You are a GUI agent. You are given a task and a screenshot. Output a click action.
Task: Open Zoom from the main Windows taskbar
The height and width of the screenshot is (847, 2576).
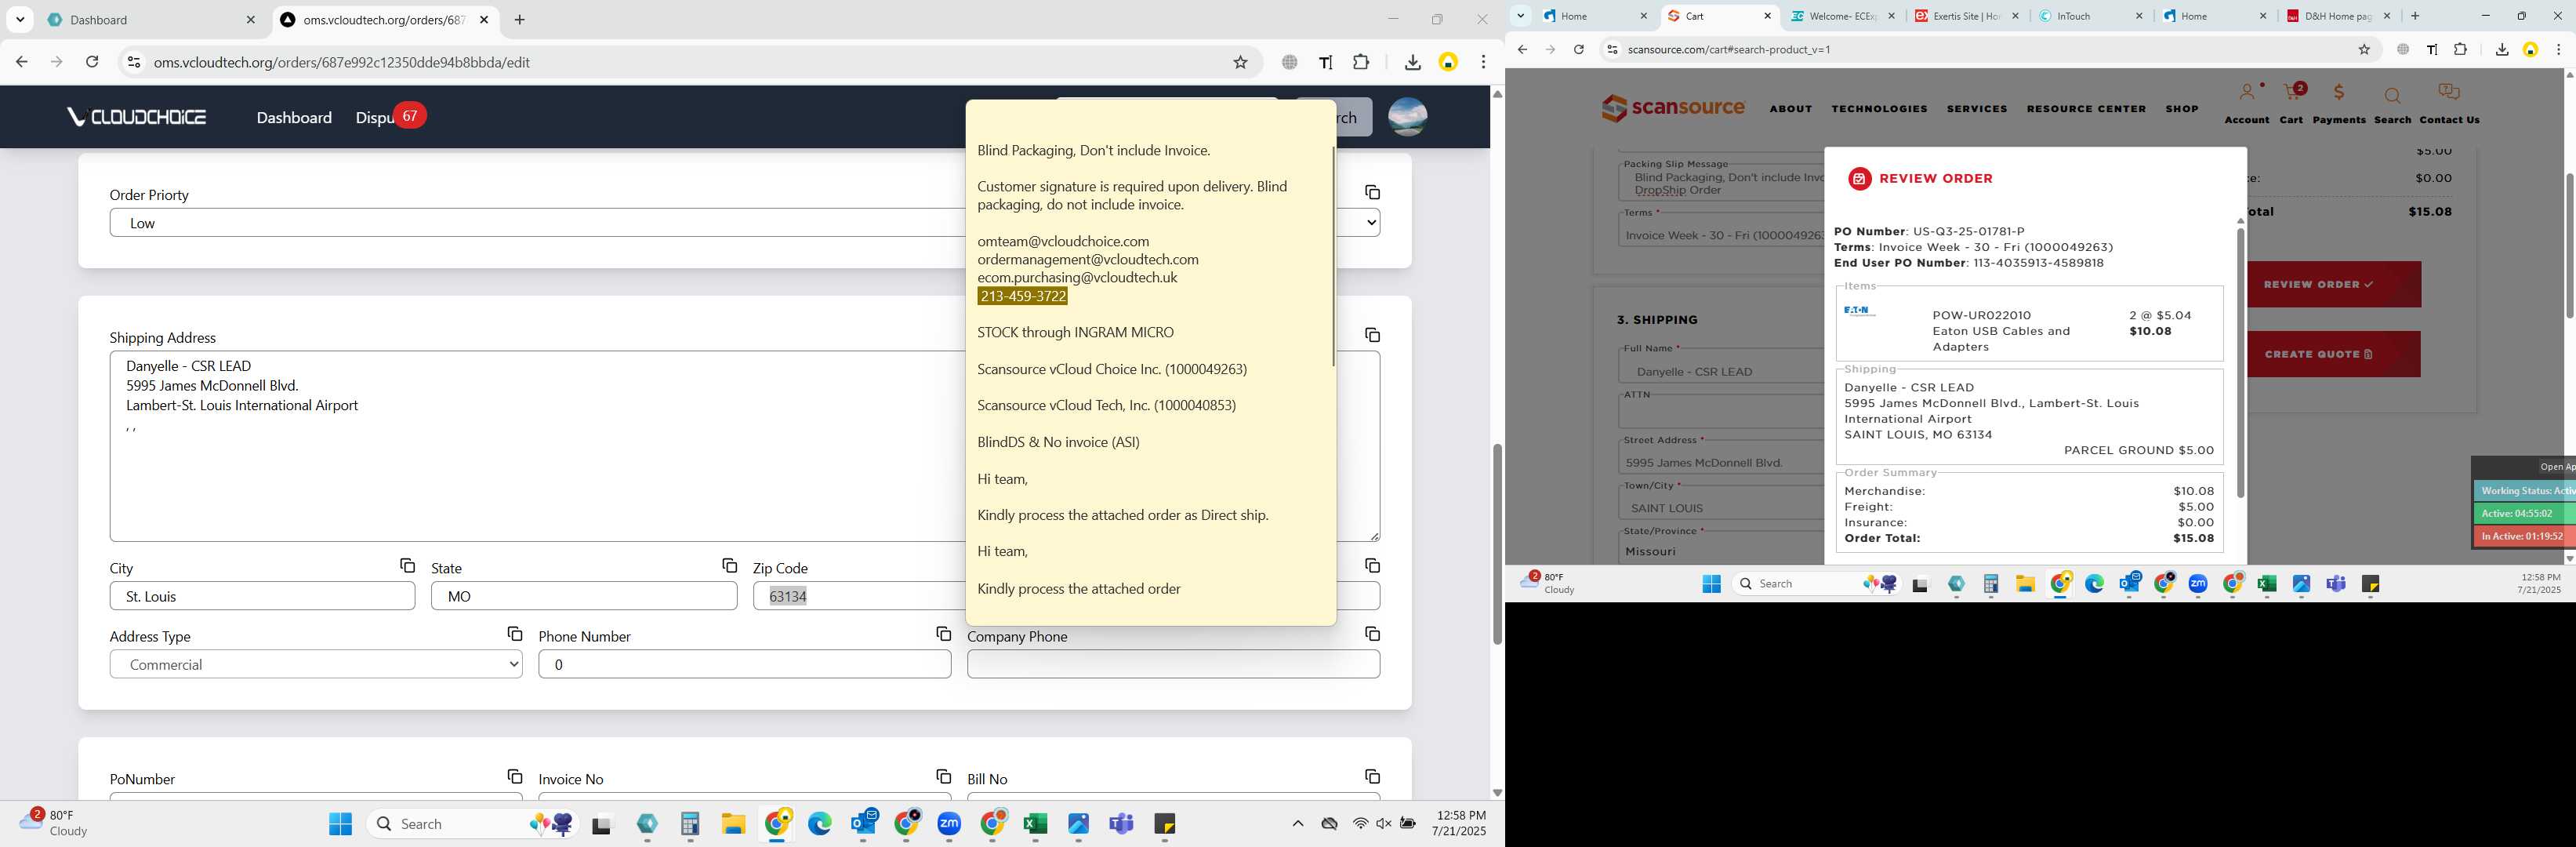[949, 824]
